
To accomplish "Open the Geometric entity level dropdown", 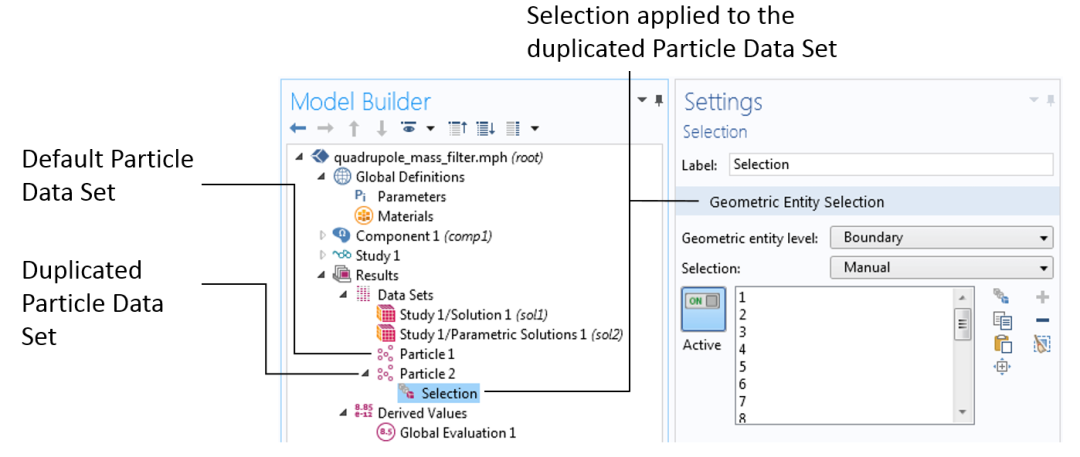I will pyautogui.click(x=942, y=238).
